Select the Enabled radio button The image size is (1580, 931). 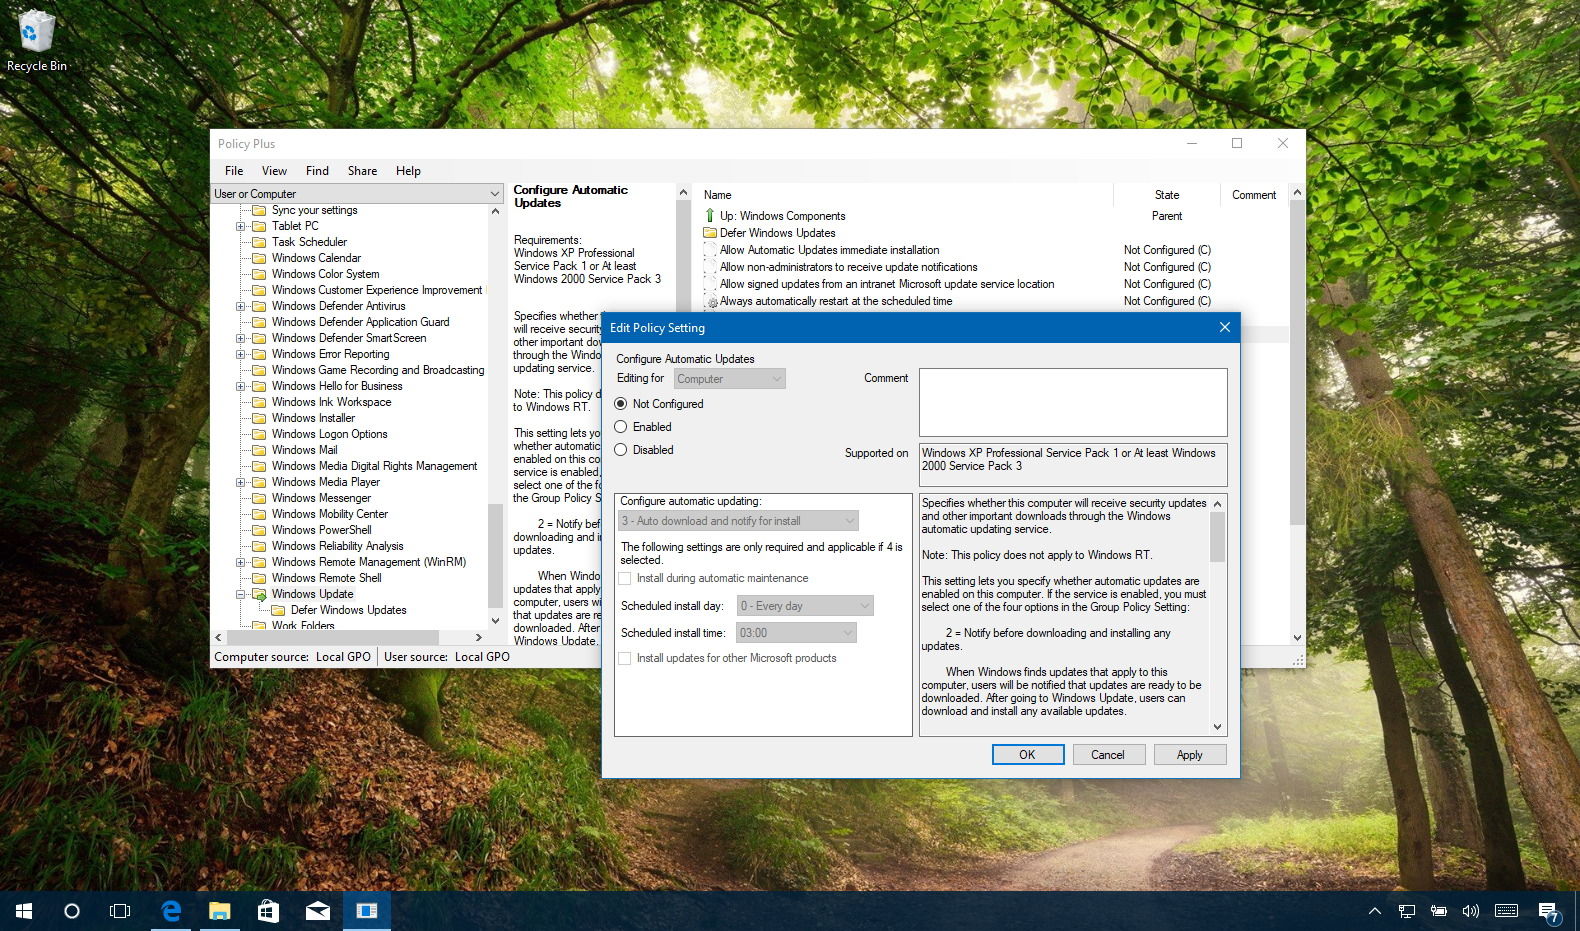tap(621, 427)
